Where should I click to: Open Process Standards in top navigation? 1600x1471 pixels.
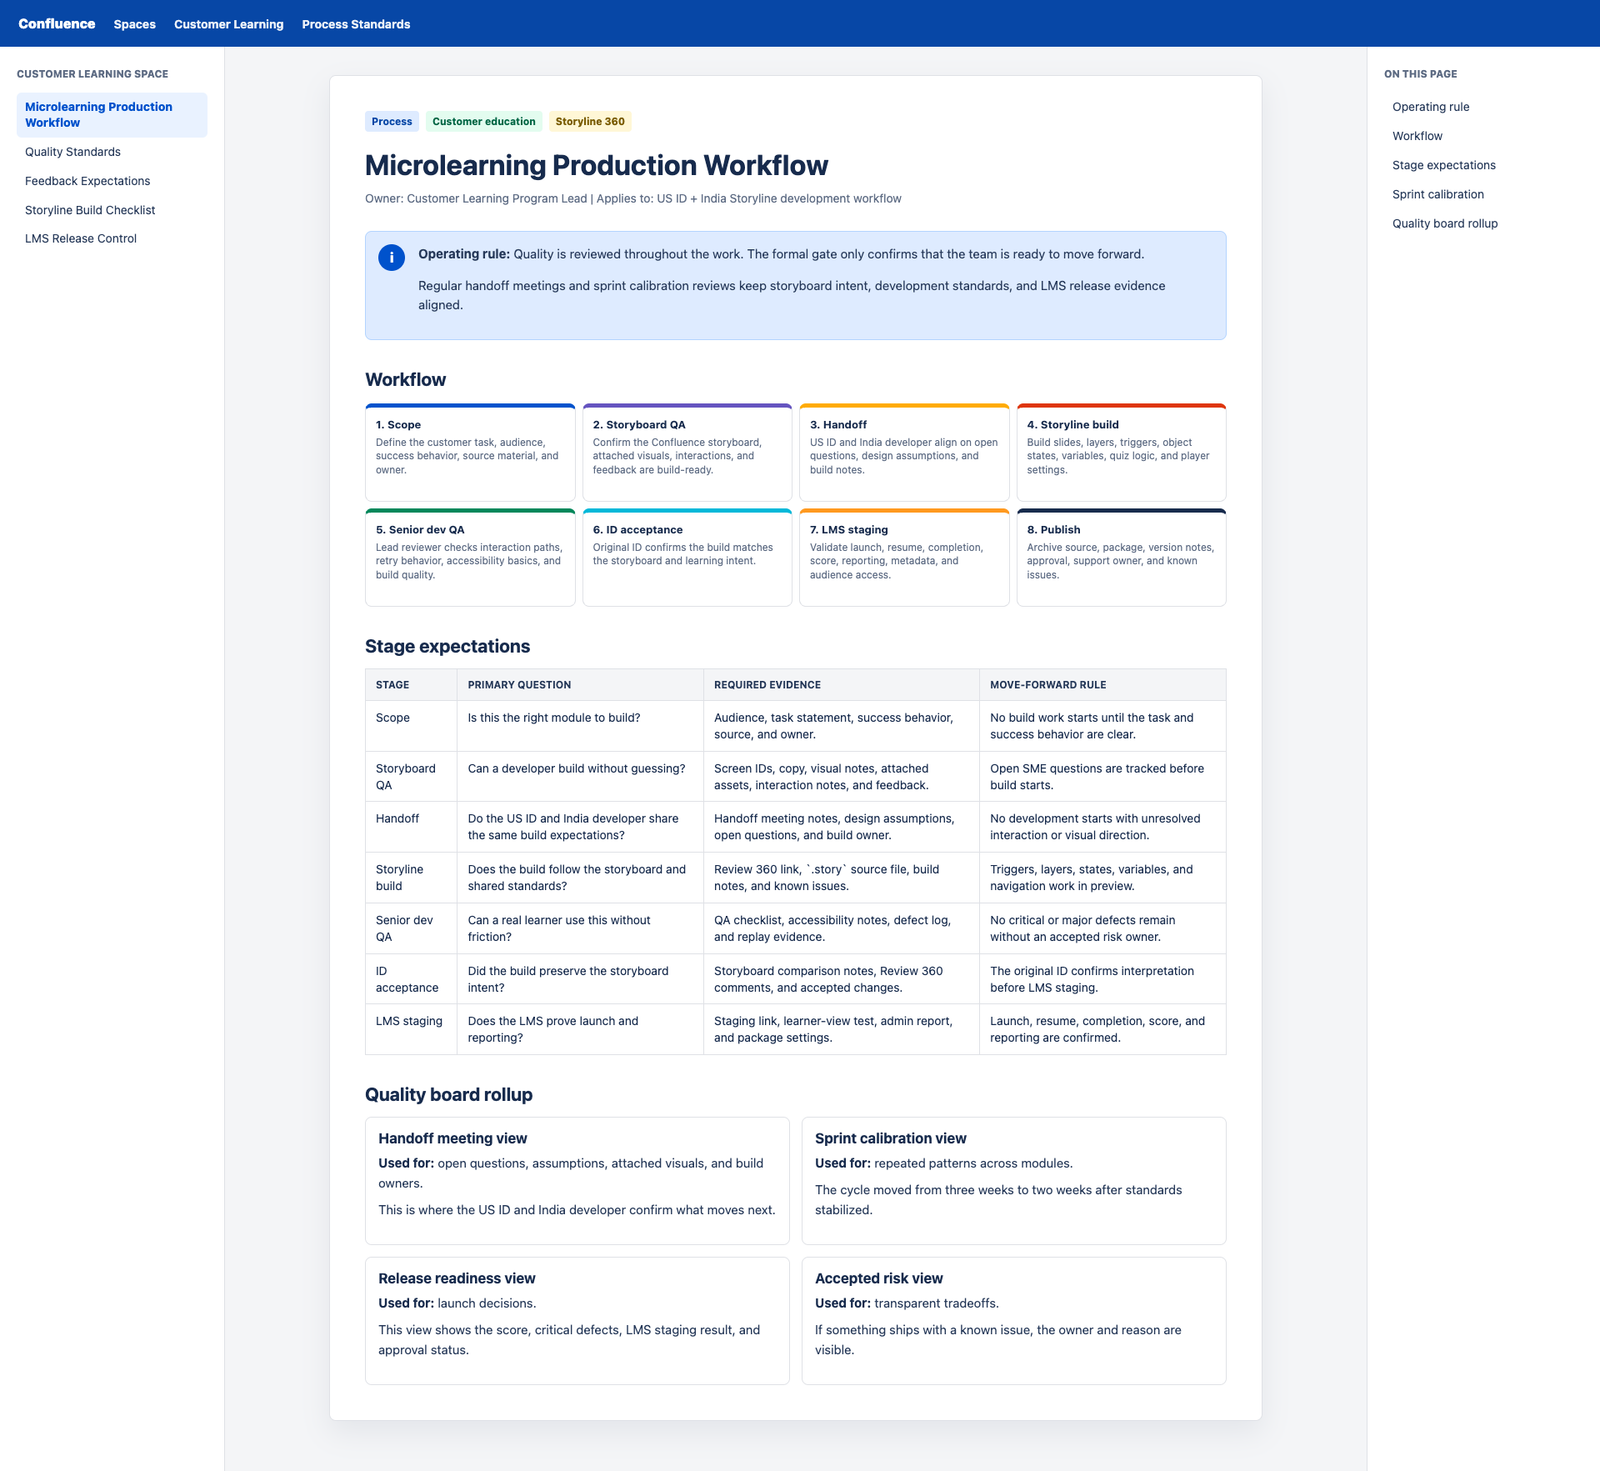356,24
